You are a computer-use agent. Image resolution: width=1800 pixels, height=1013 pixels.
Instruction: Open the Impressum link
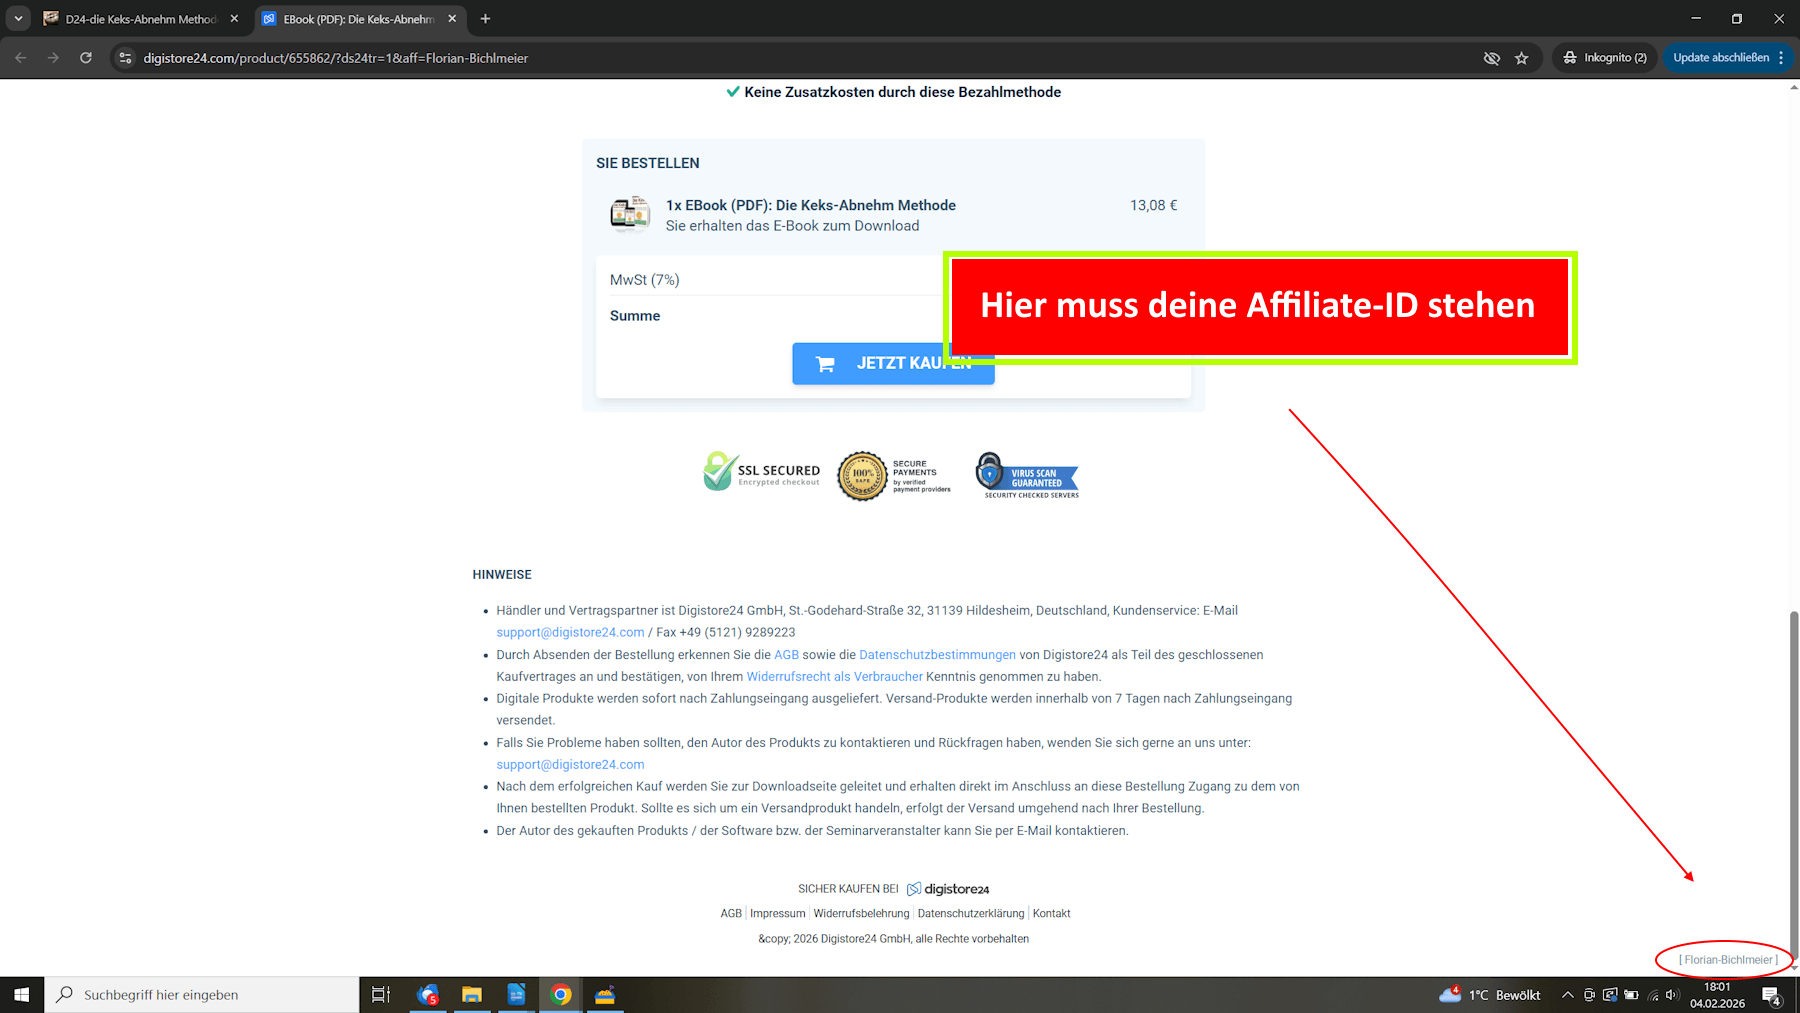(777, 913)
